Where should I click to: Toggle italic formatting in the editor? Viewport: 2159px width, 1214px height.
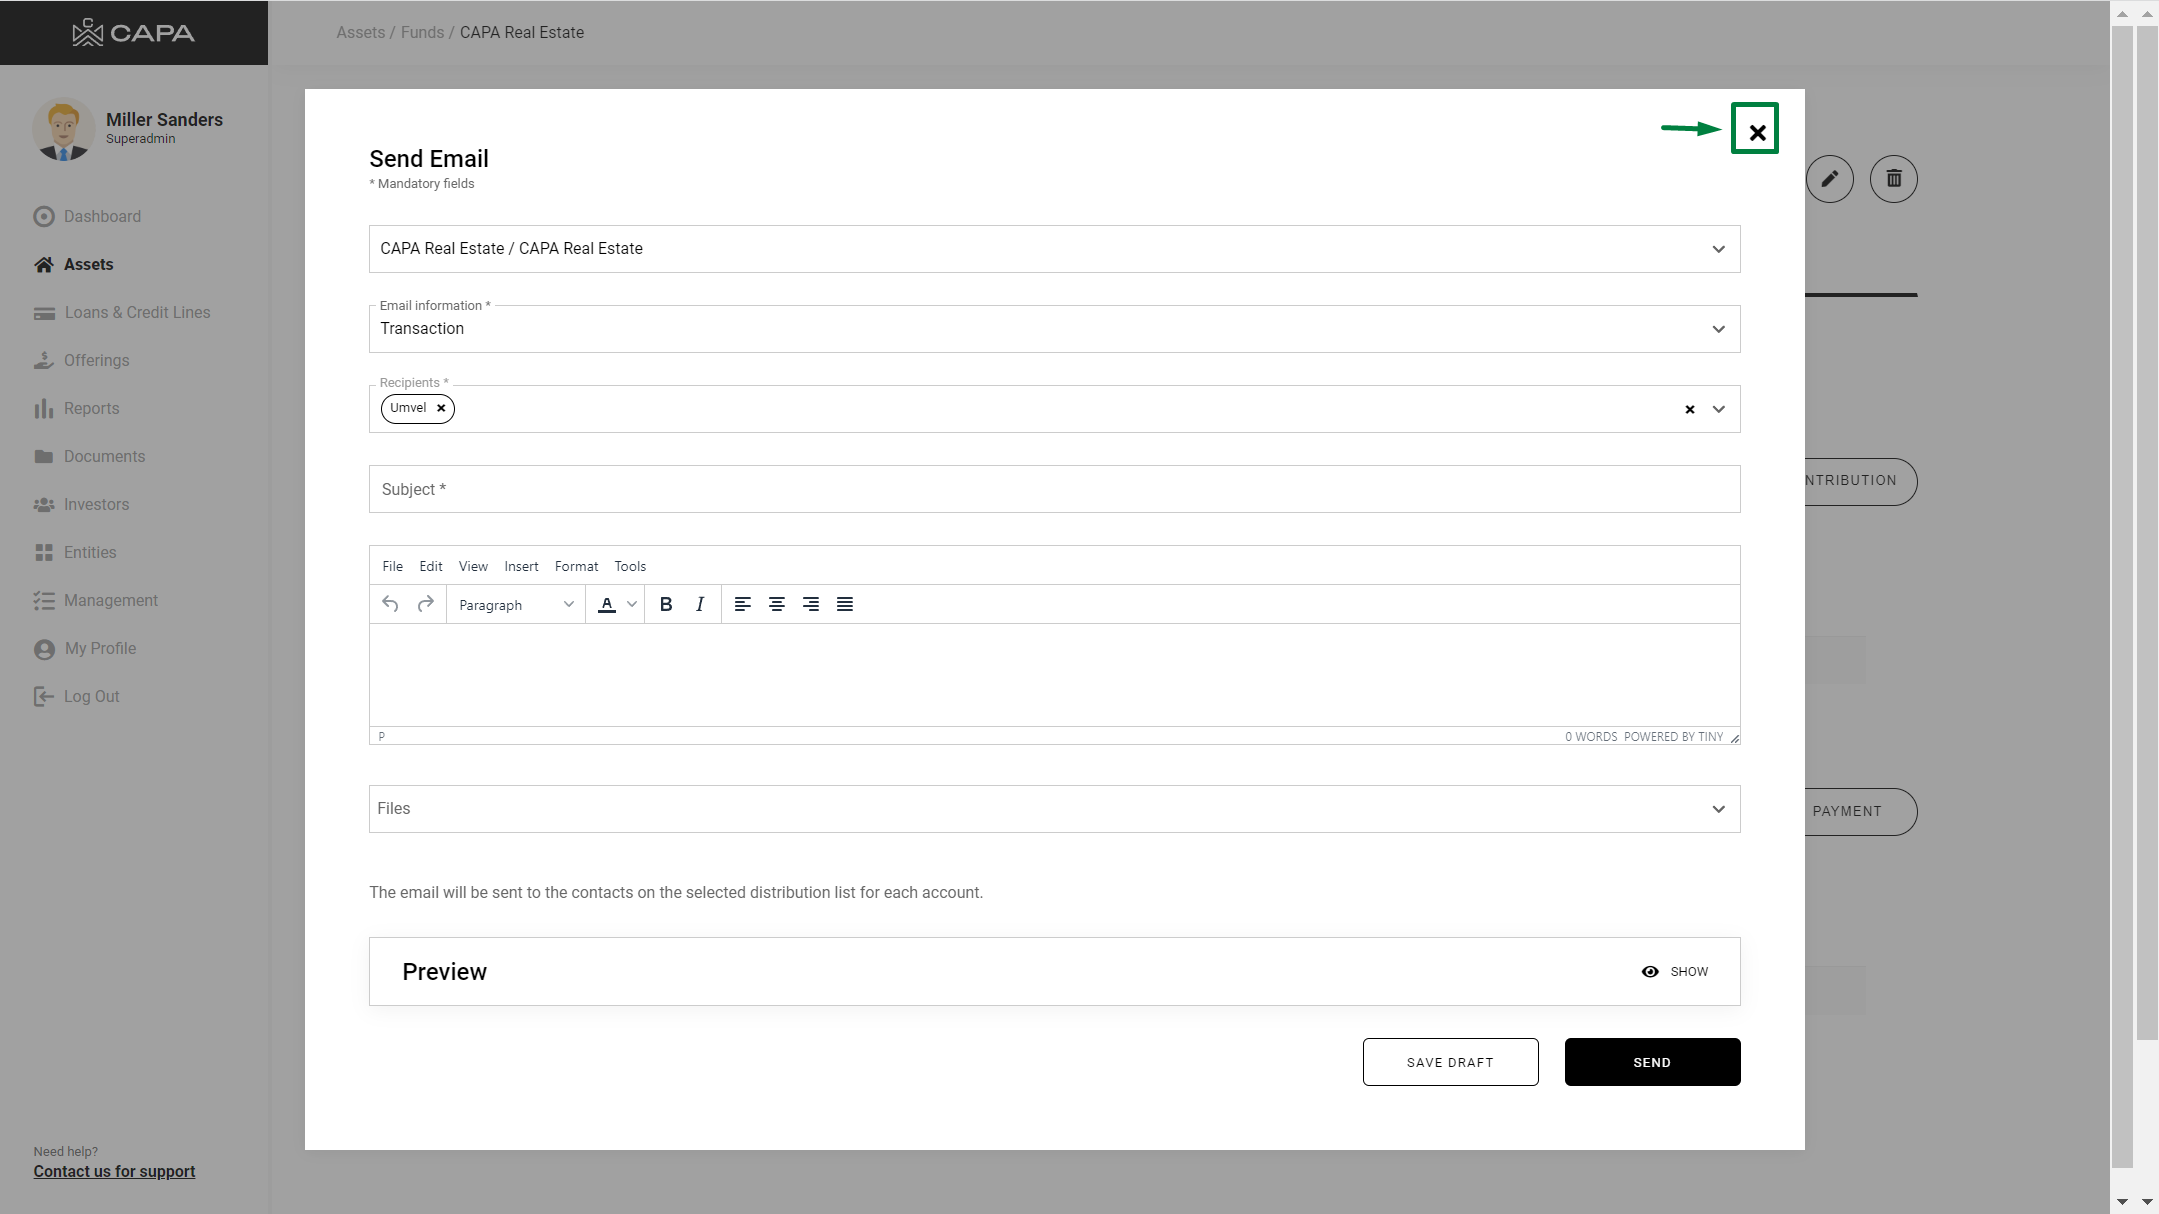(700, 604)
